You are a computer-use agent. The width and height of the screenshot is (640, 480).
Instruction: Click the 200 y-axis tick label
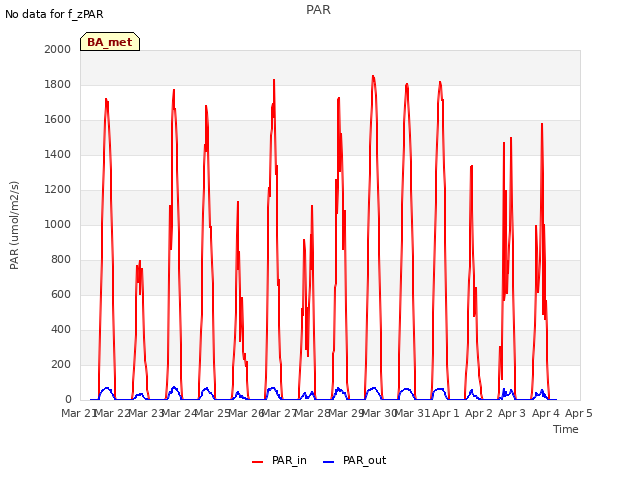pyautogui.click(x=61, y=364)
